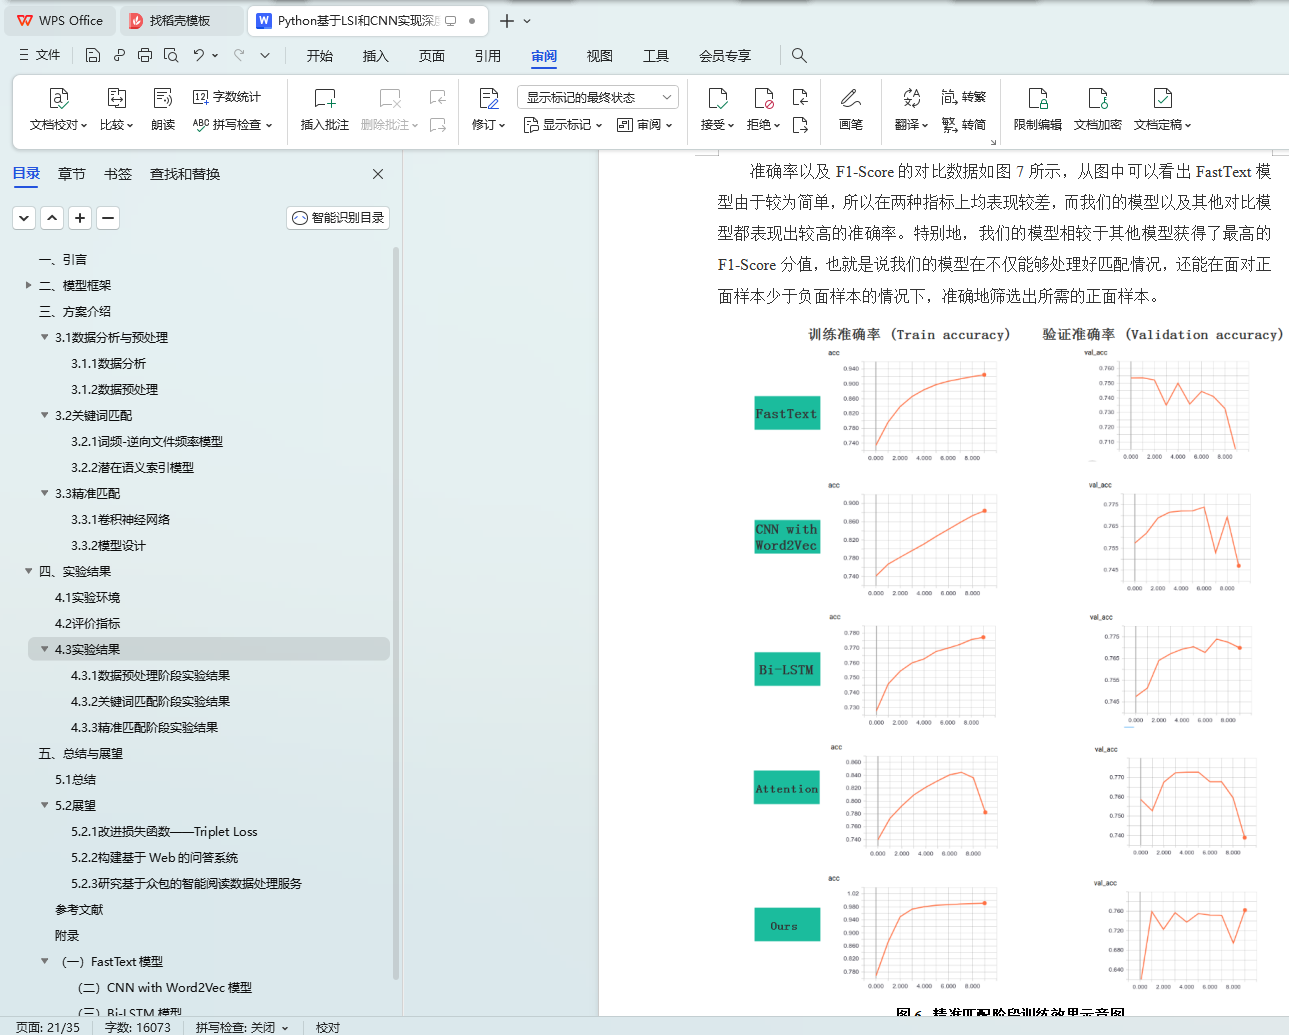Start 朗读 read-aloud tool
Screen dimensions: 1289x1035
(x=163, y=110)
